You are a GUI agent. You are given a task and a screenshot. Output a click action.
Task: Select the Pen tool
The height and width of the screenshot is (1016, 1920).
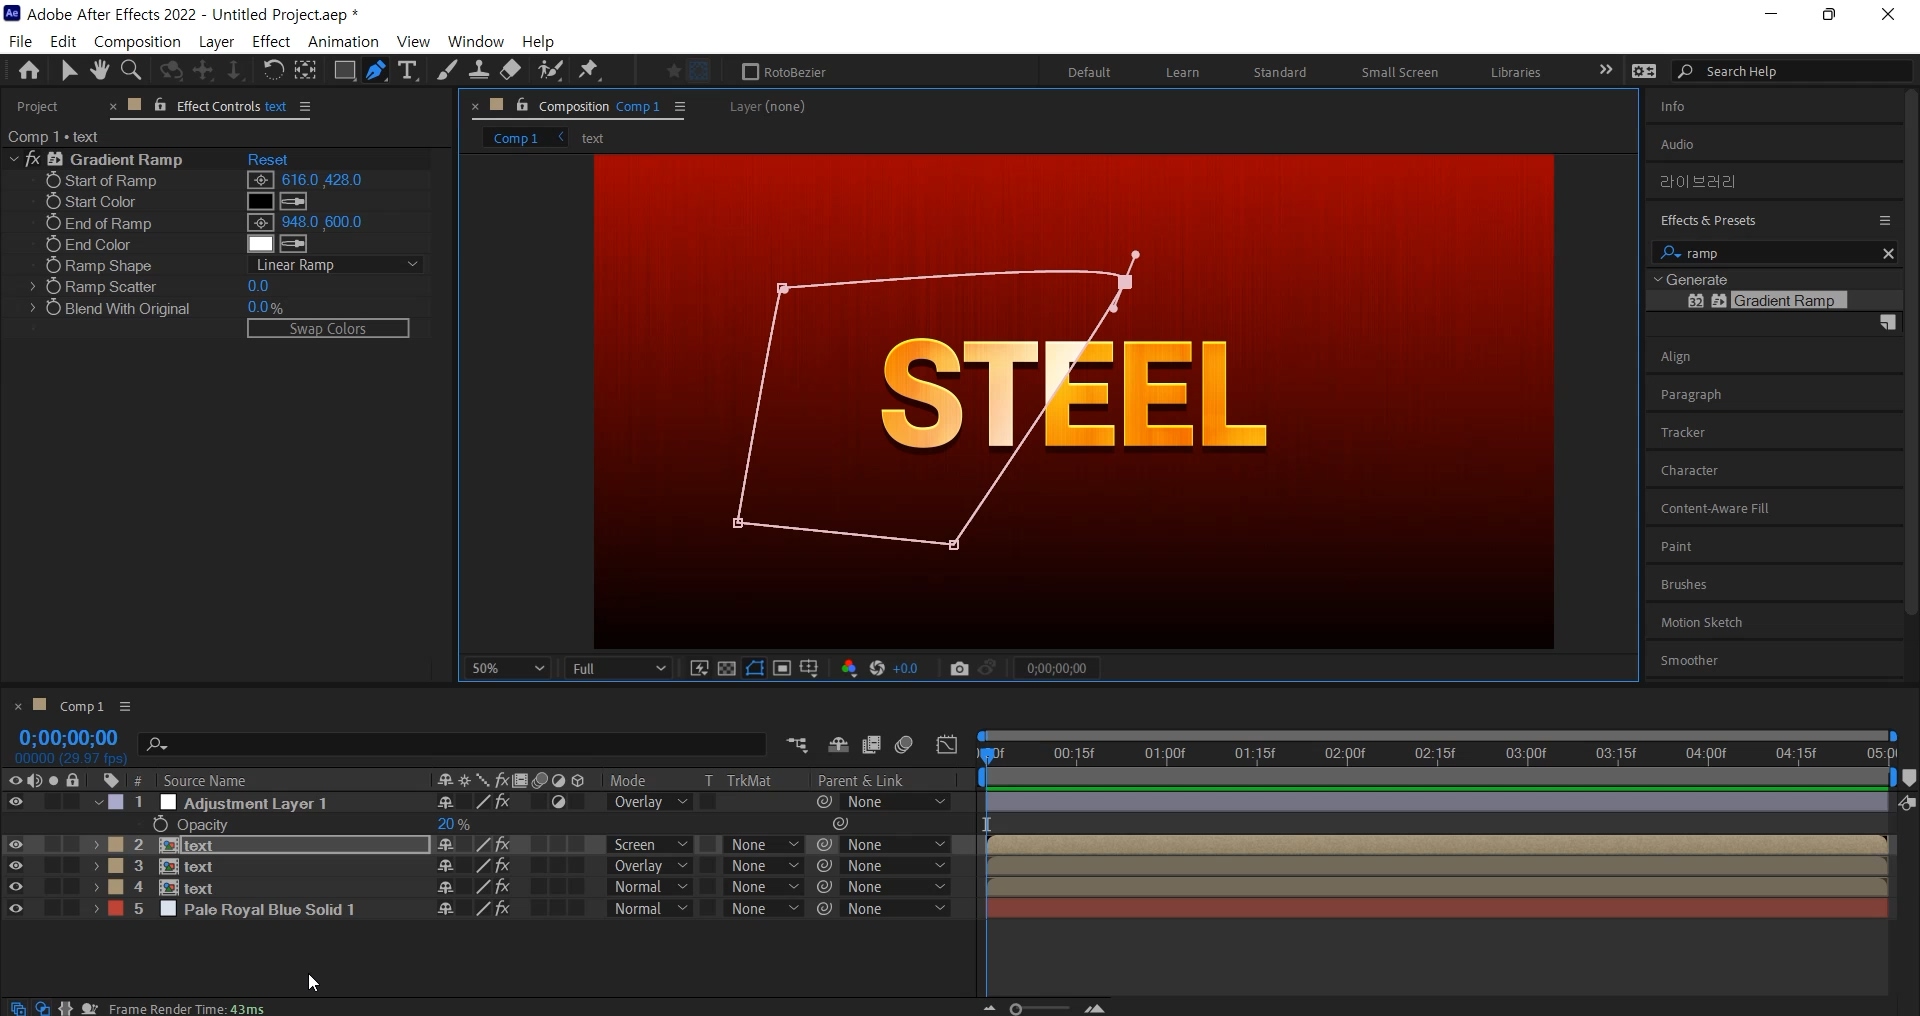click(x=376, y=71)
